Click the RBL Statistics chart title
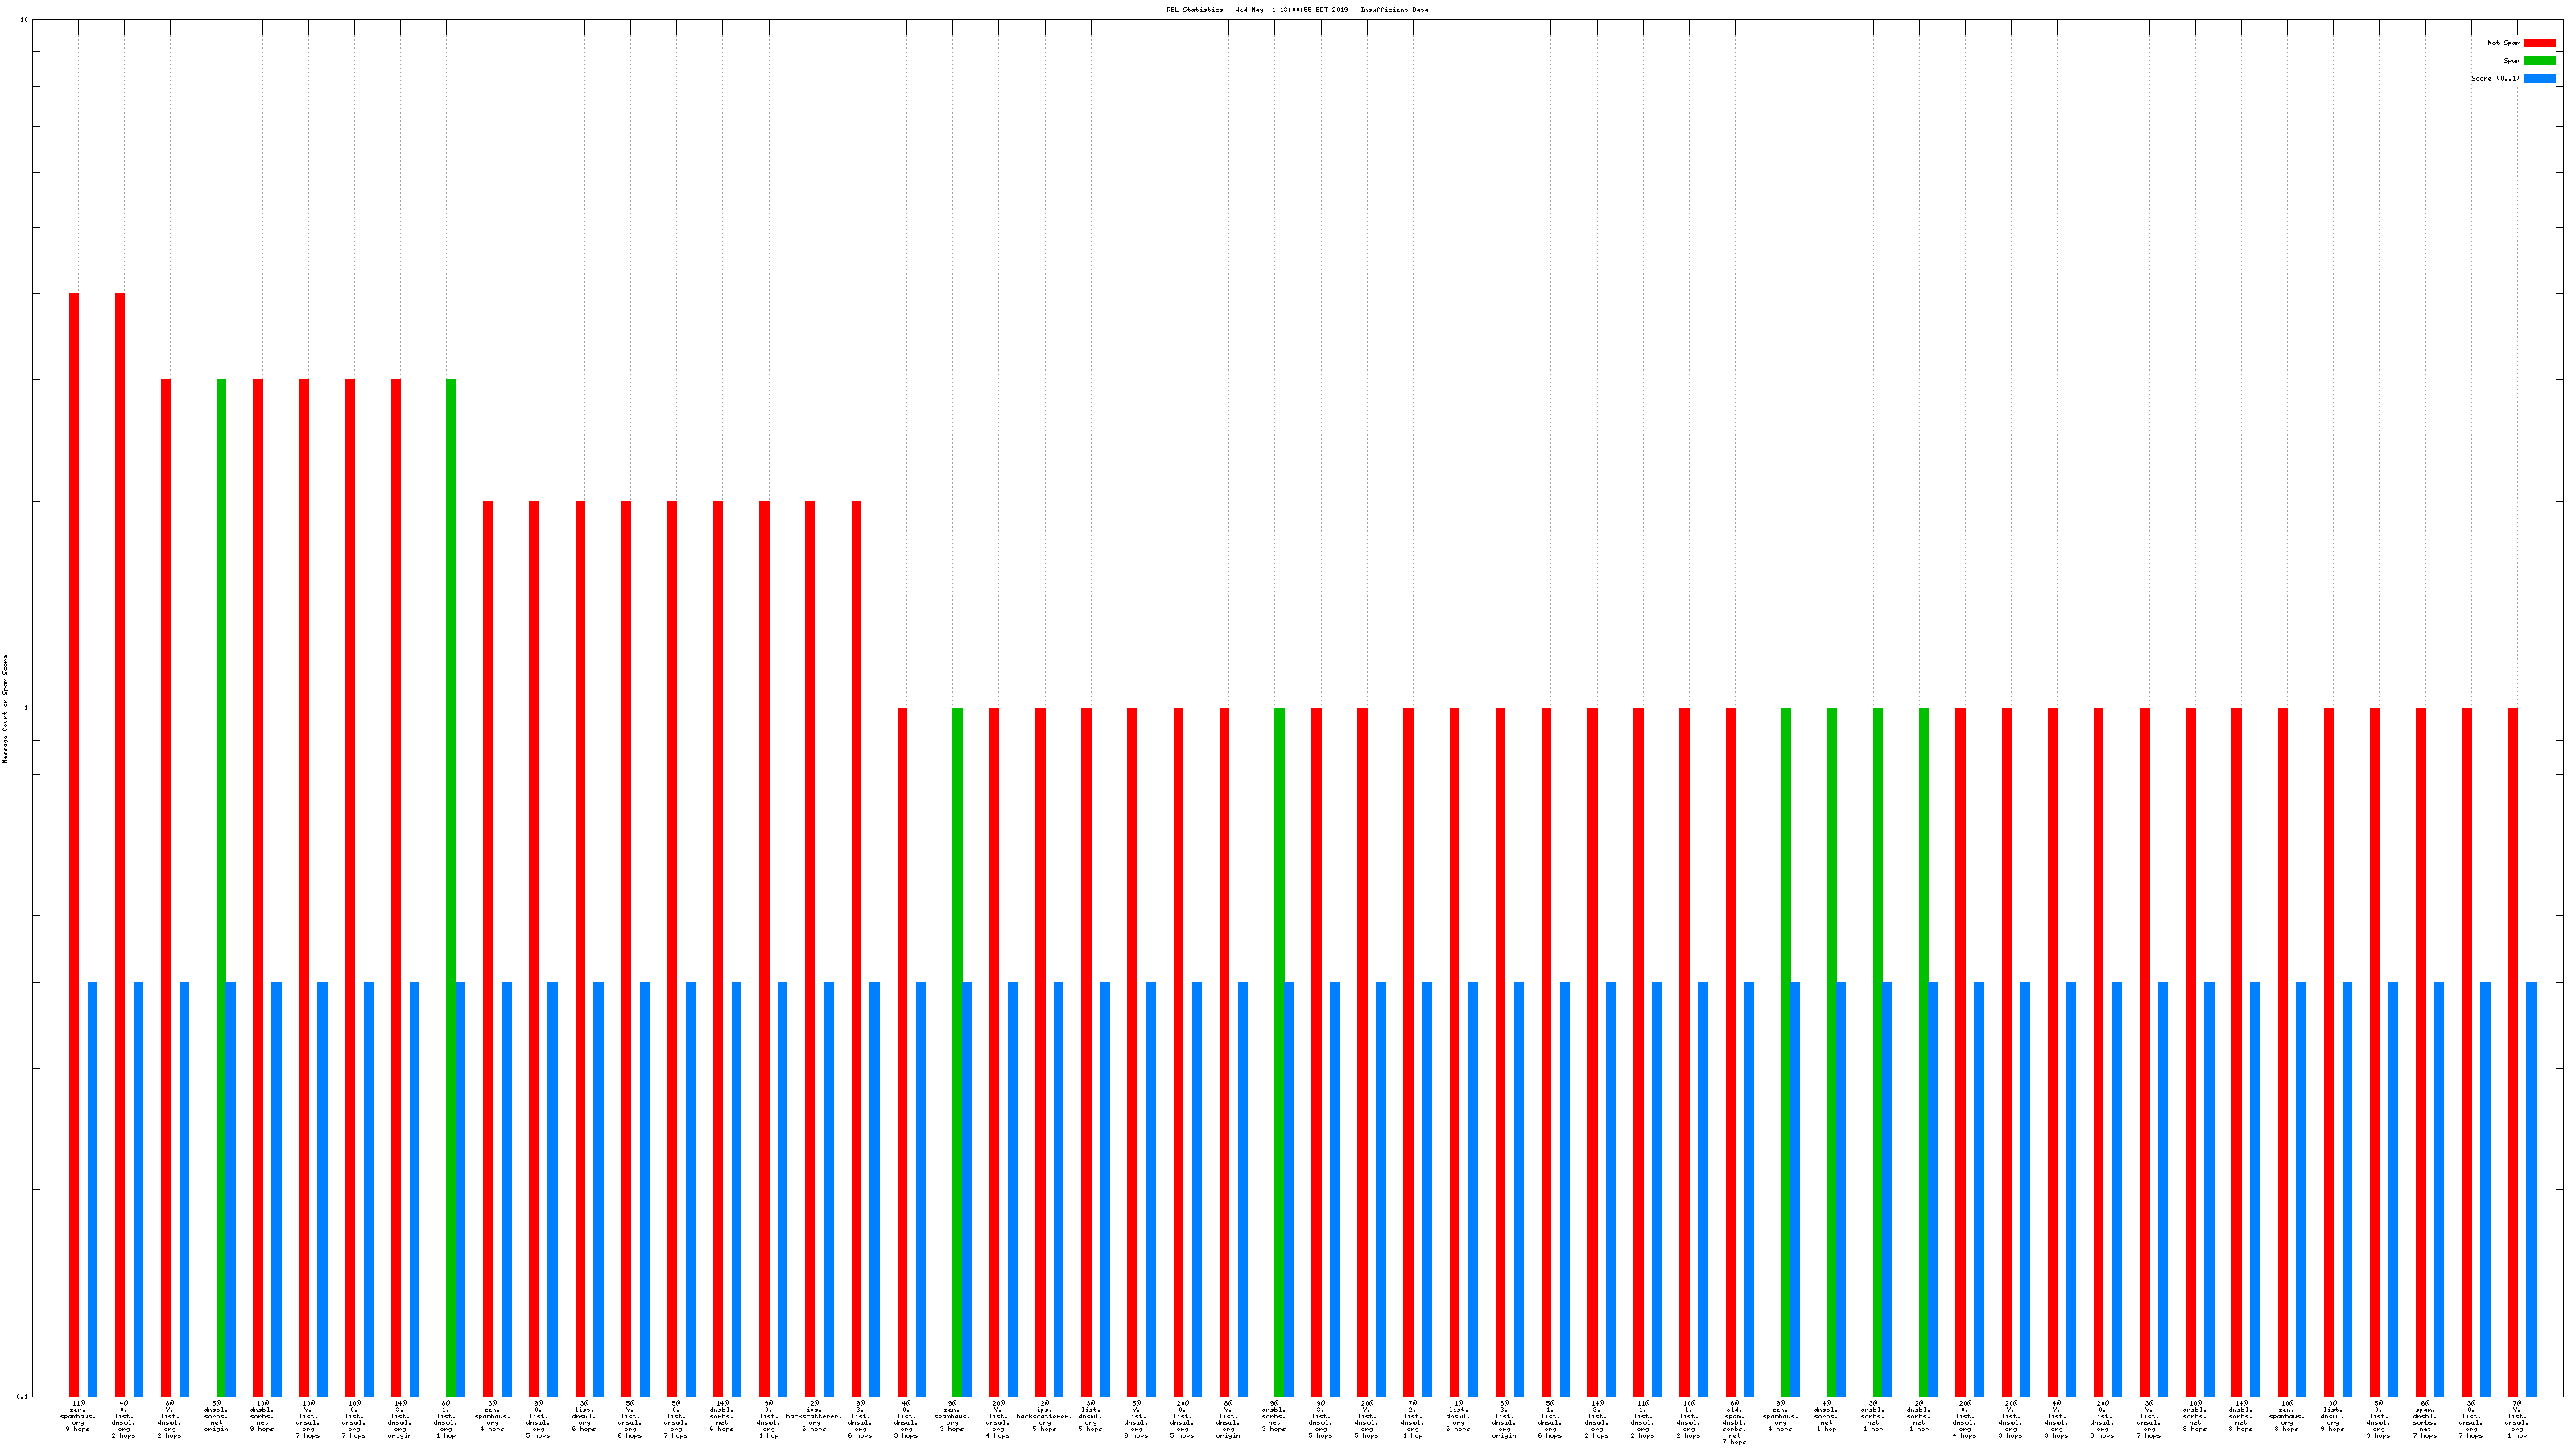2576x1449 pixels. pos(1297,10)
